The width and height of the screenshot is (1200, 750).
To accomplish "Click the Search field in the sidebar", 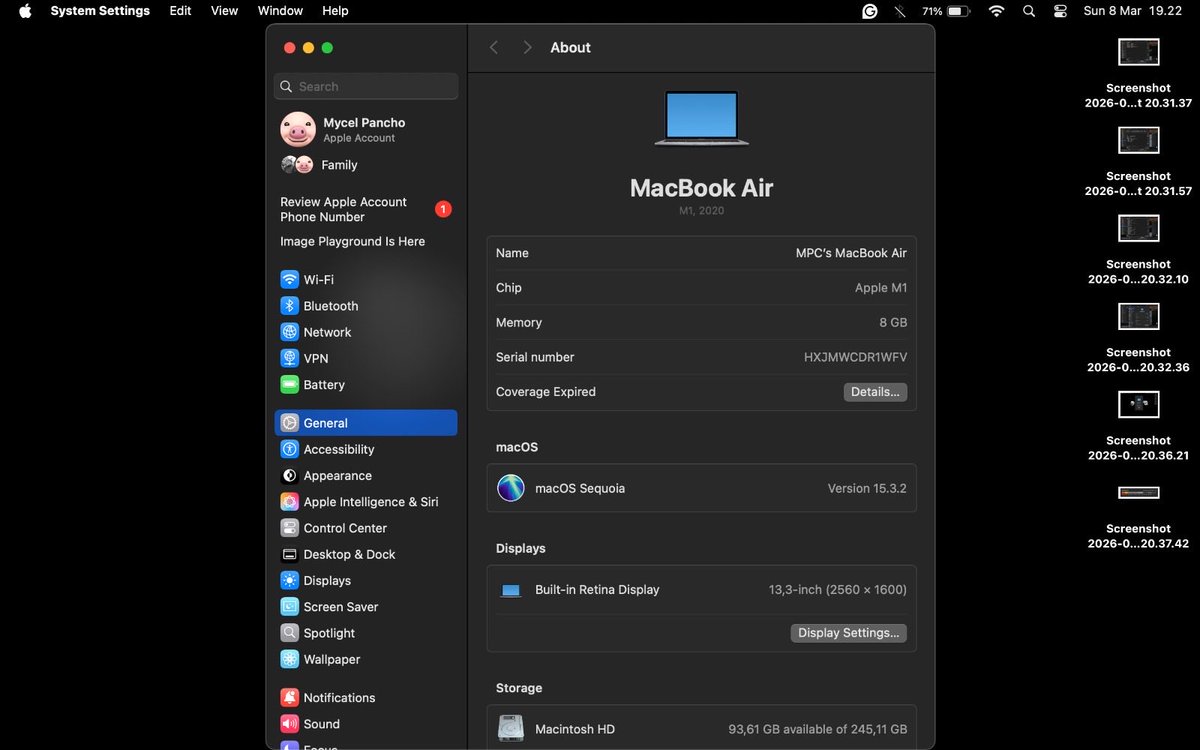I will point(365,86).
